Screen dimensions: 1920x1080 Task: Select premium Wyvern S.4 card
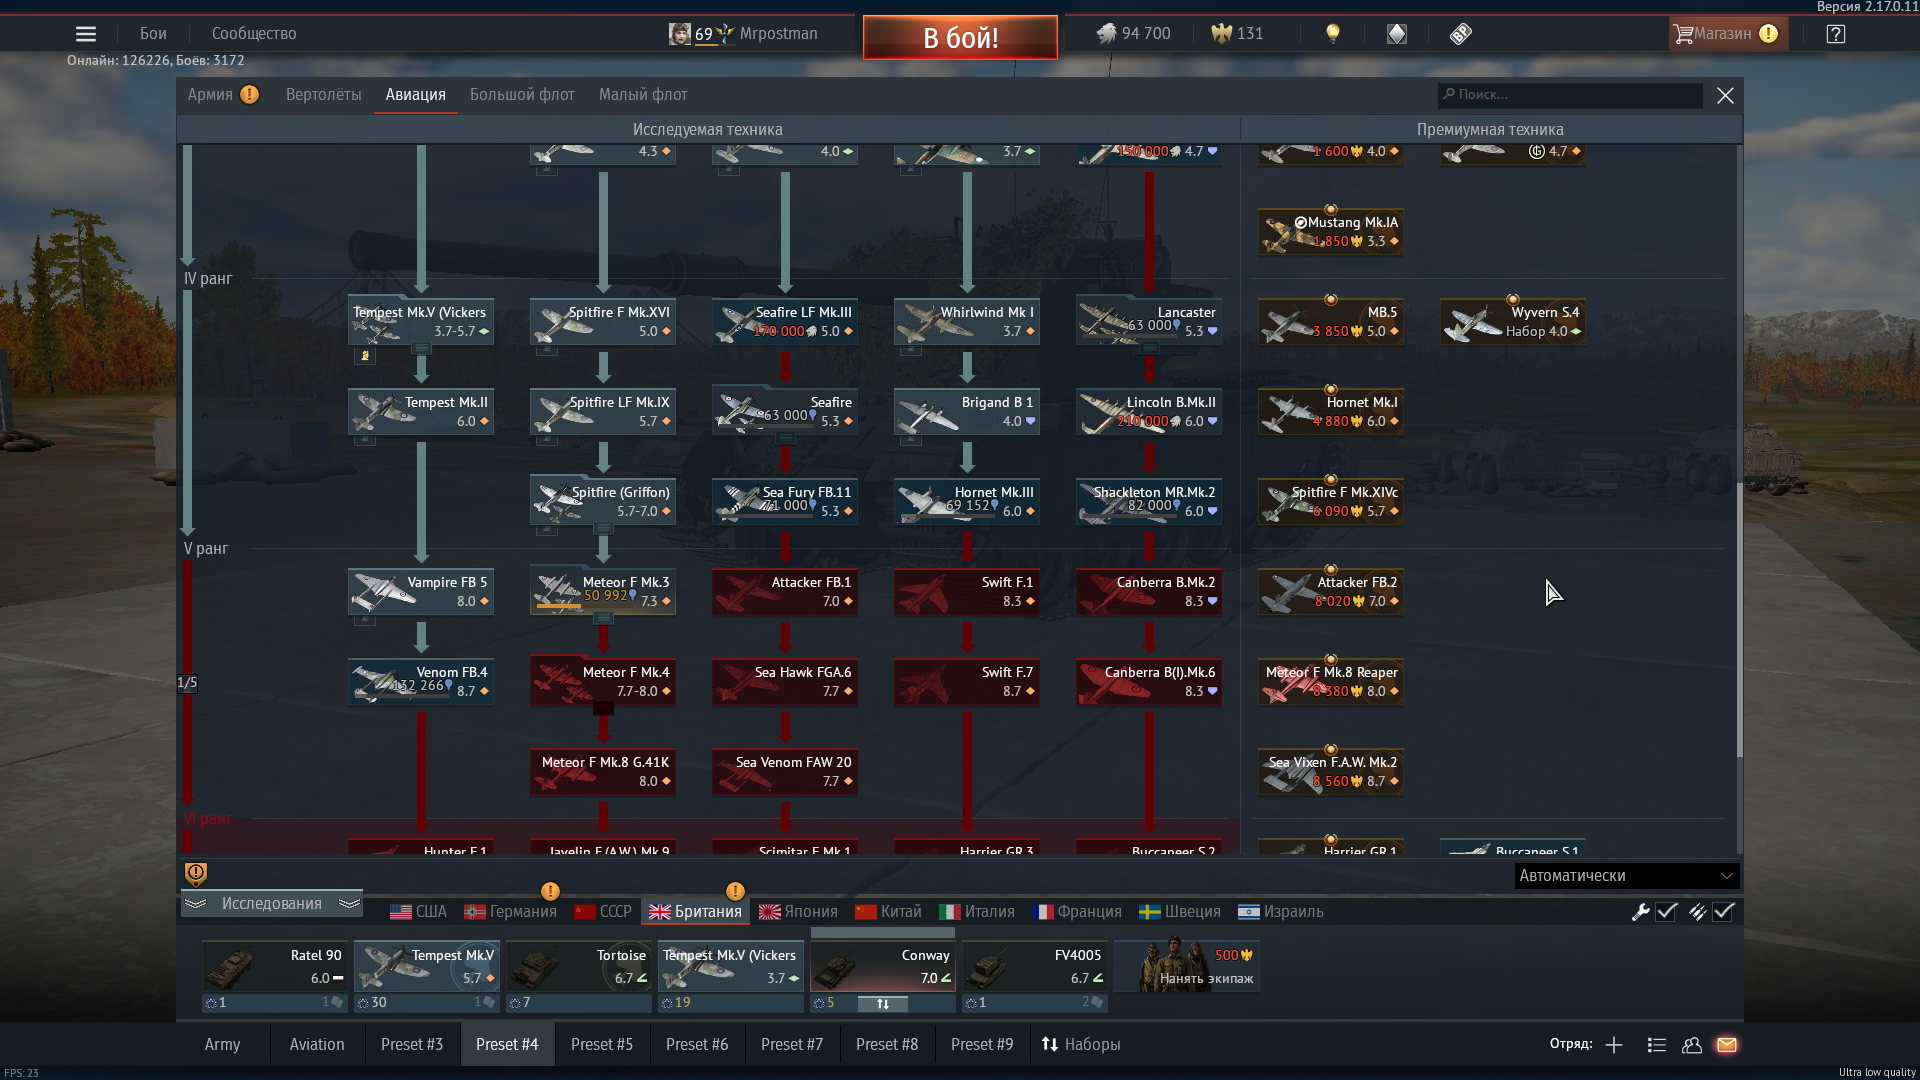(1512, 322)
